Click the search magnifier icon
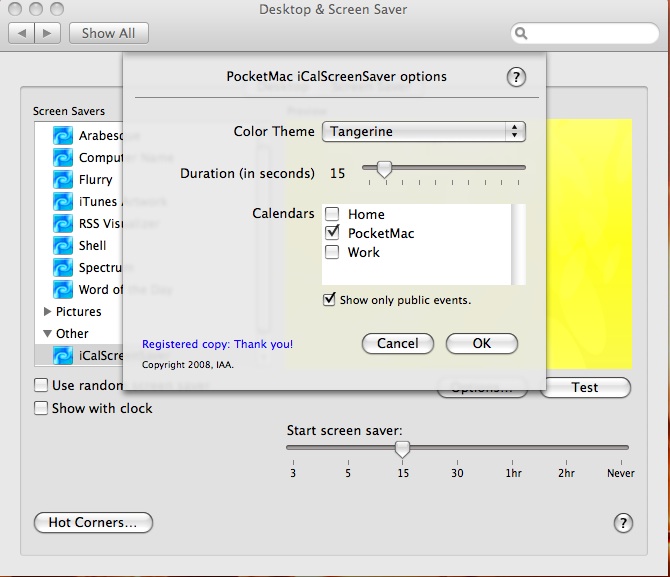The image size is (670, 577). pos(521,33)
